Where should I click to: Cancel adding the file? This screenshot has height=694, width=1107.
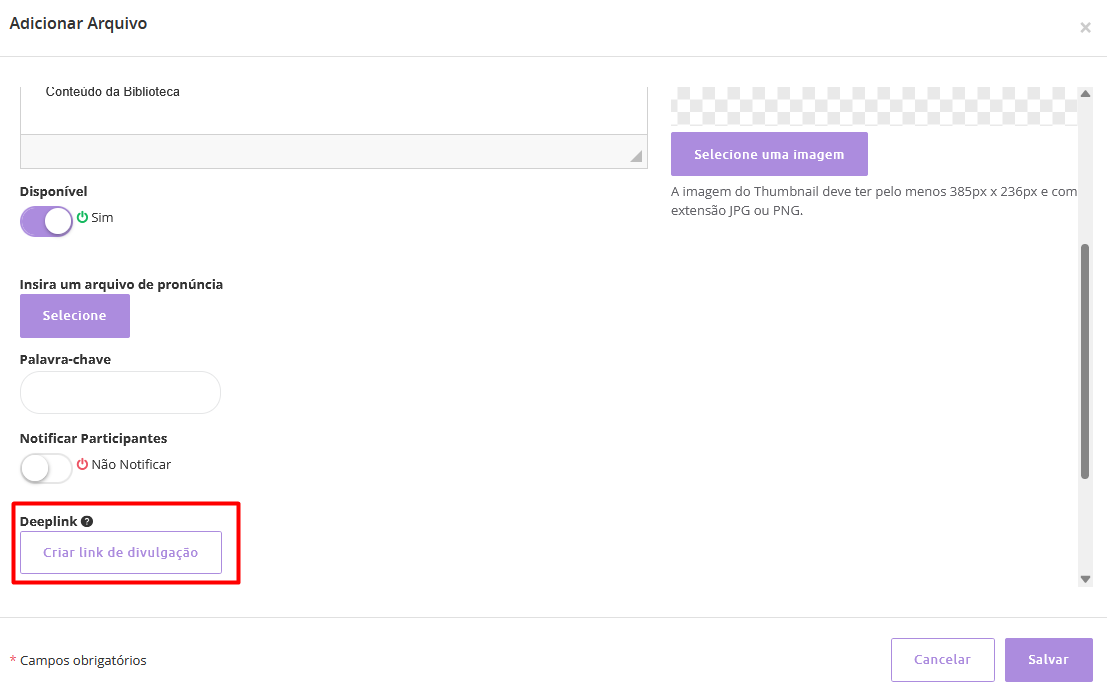[942, 660]
